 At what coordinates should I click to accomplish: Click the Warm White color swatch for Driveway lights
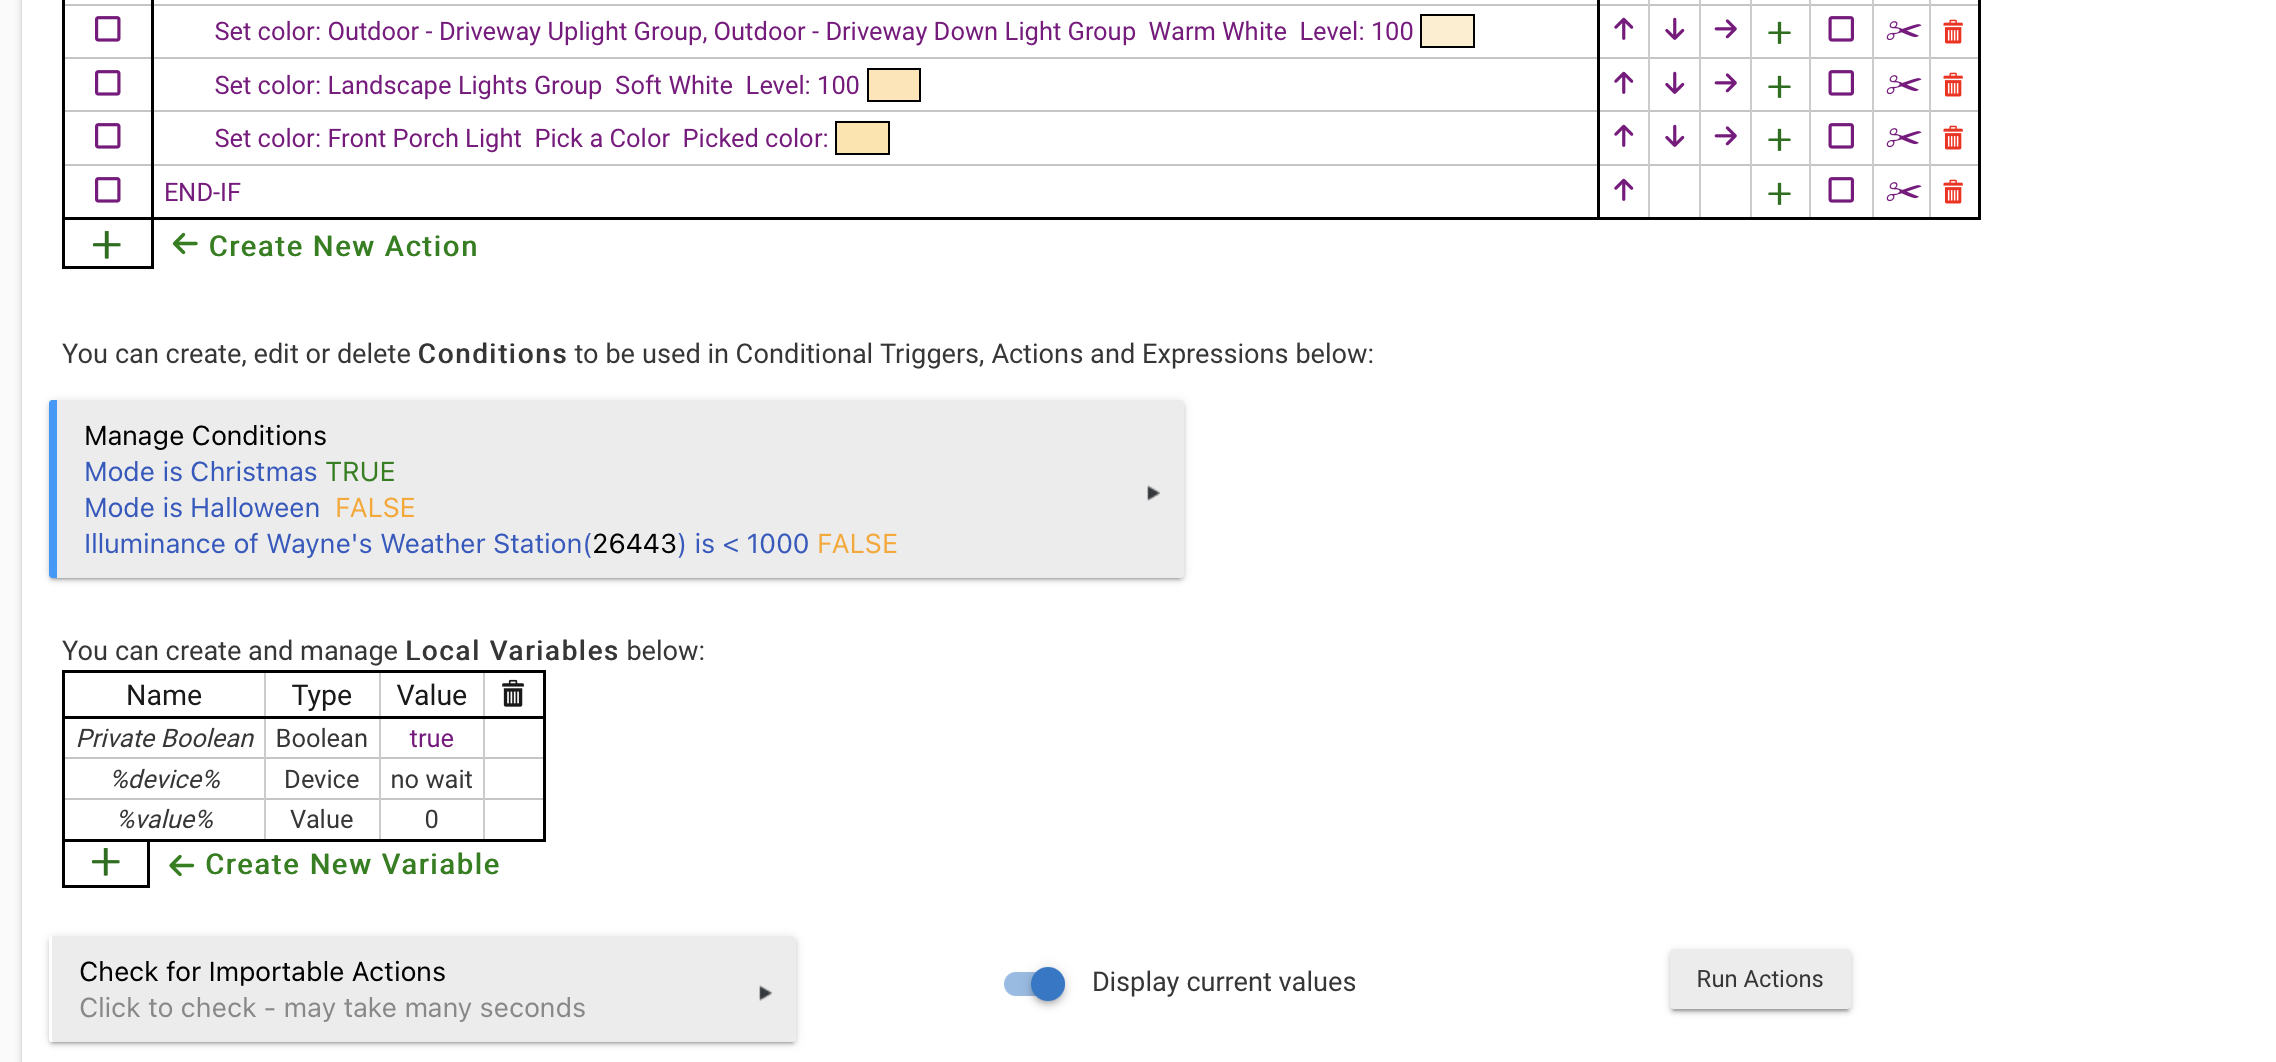[x=1447, y=31]
